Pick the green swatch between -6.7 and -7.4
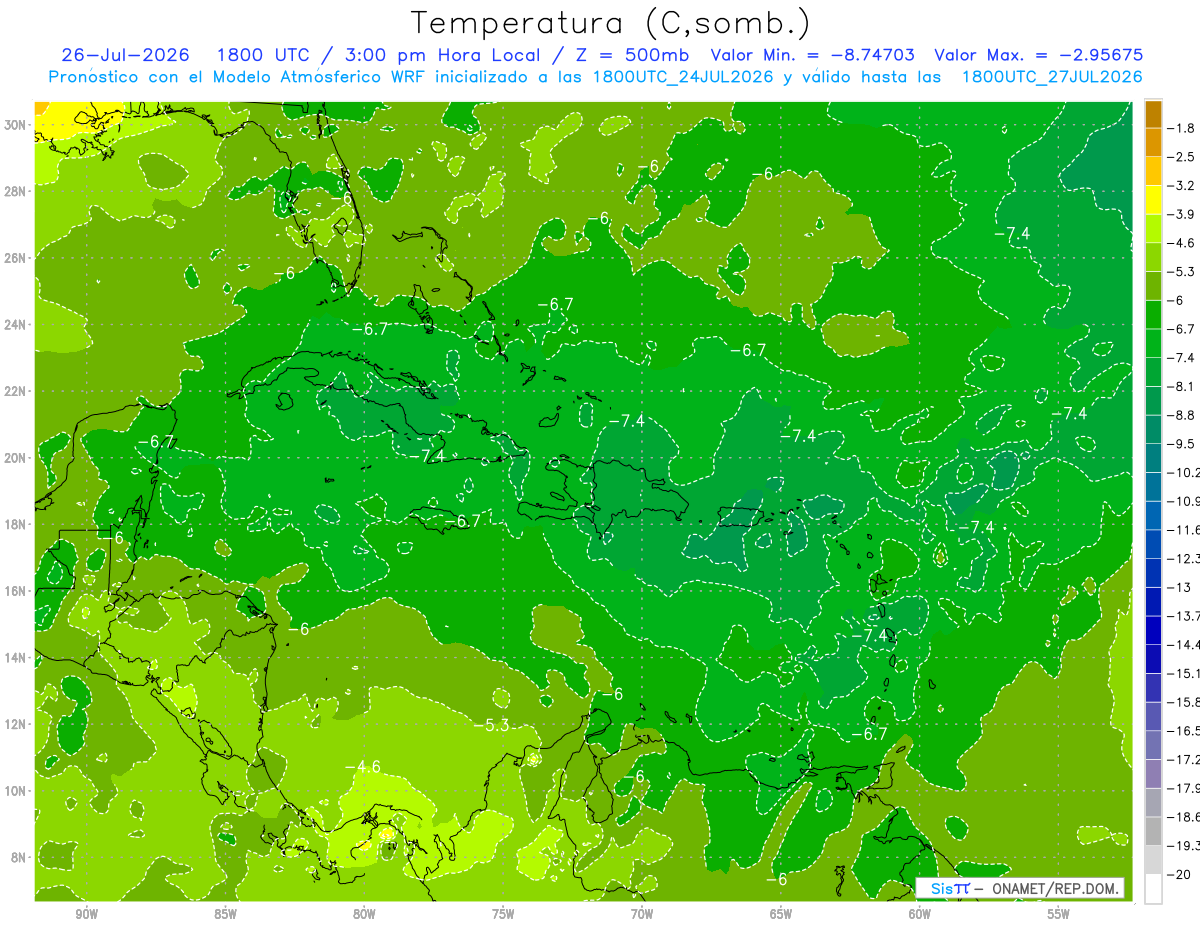This screenshot has width=1200, height=927. (x=1153, y=343)
